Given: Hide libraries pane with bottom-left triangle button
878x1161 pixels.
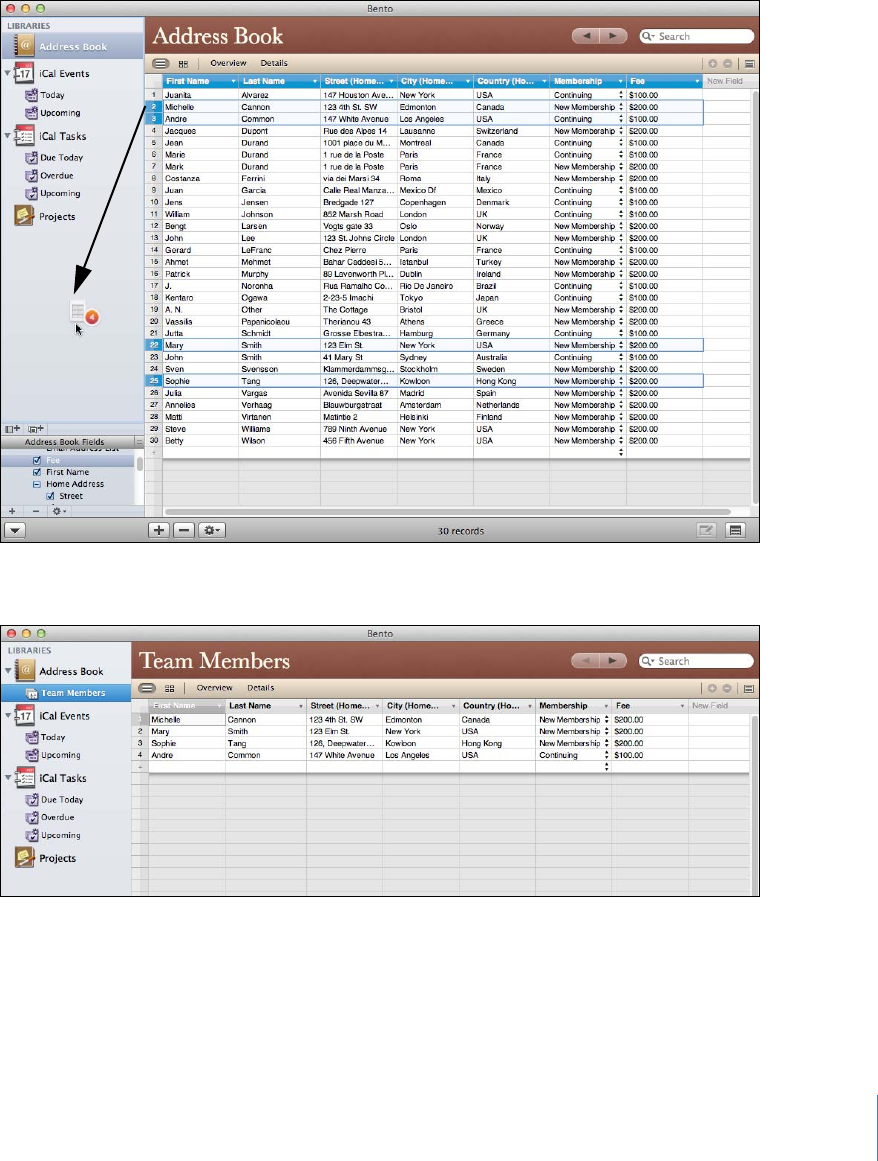Looking at the screenshot, I should coord(16,530).
